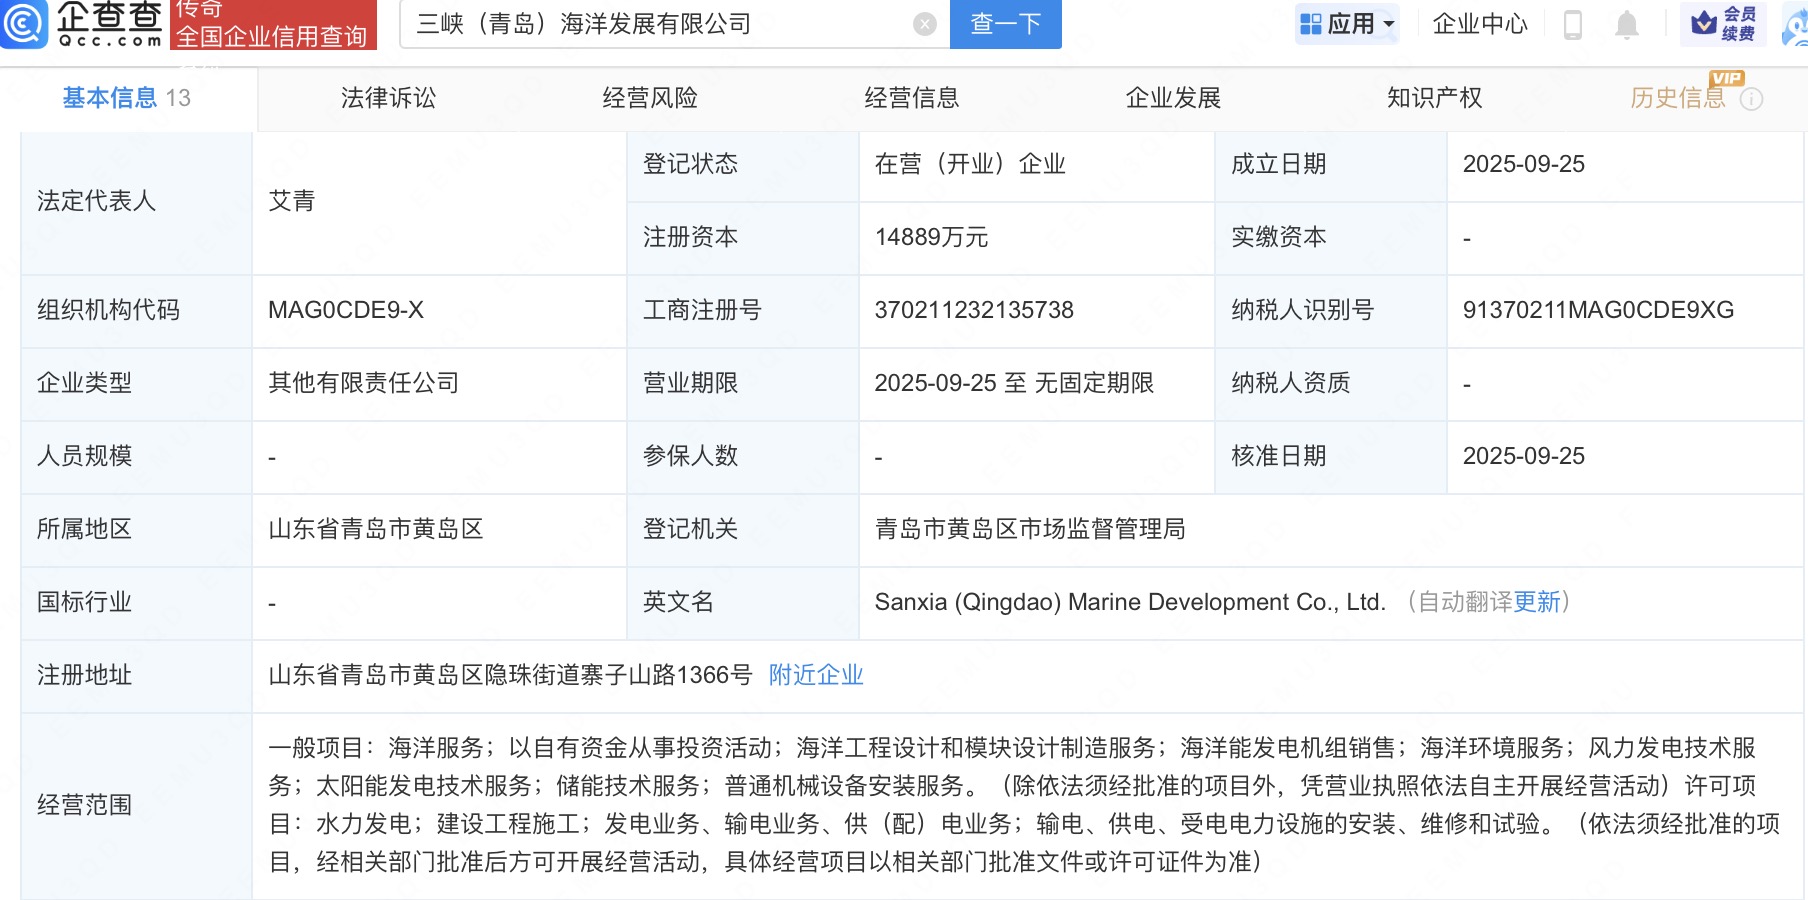Viewport: 1808px width, 900px height.
Task: Open notifications bell icon
Action: 1627,24
